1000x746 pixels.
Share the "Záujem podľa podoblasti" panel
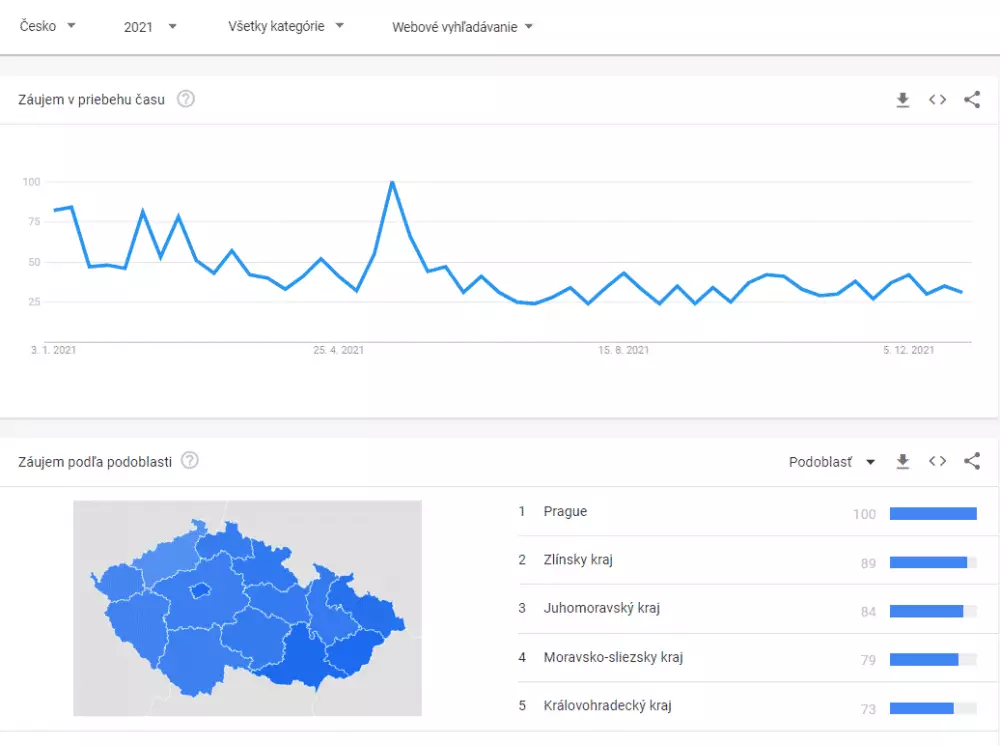click(971, 461)
